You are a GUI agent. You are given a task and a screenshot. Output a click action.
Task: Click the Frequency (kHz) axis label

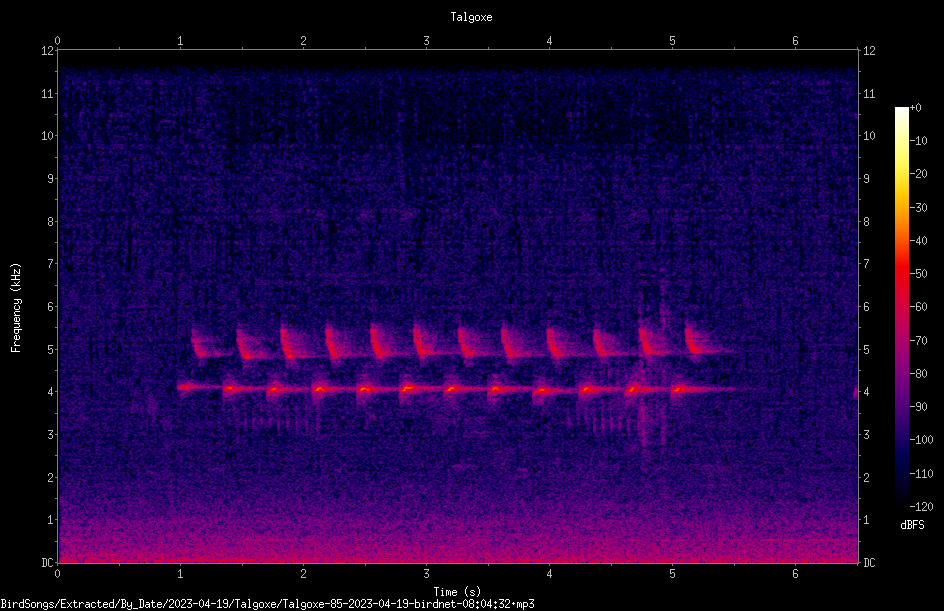click(x=16, y=308)
